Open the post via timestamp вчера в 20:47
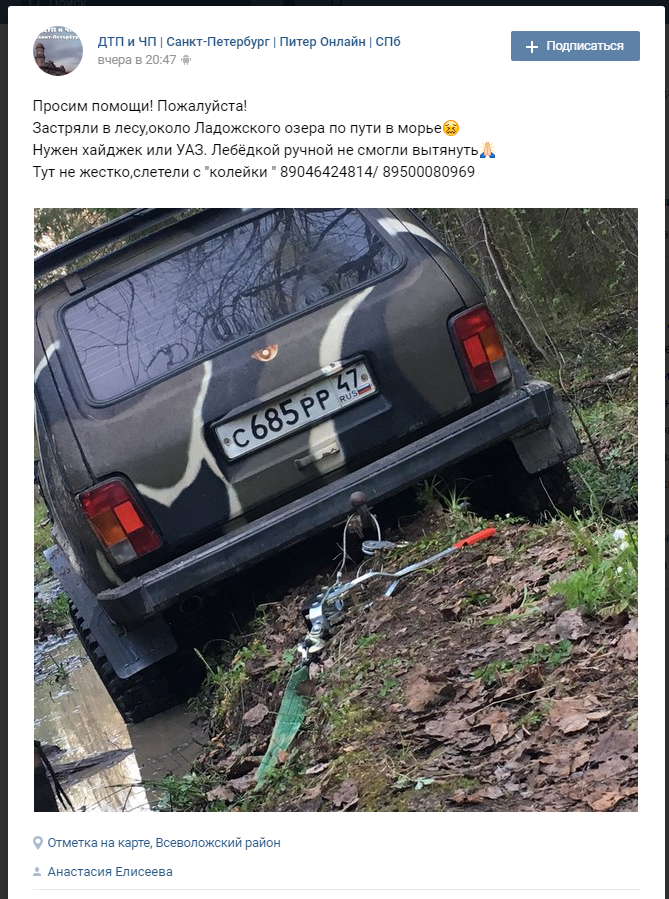 pos(136,60)
